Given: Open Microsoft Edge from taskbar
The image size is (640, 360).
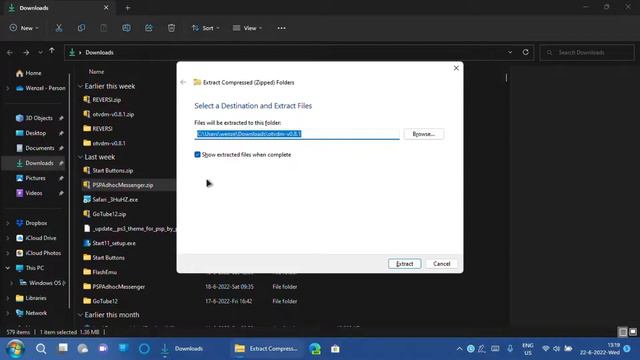Looking at the screenshot, I should click(x=315, y=349).
